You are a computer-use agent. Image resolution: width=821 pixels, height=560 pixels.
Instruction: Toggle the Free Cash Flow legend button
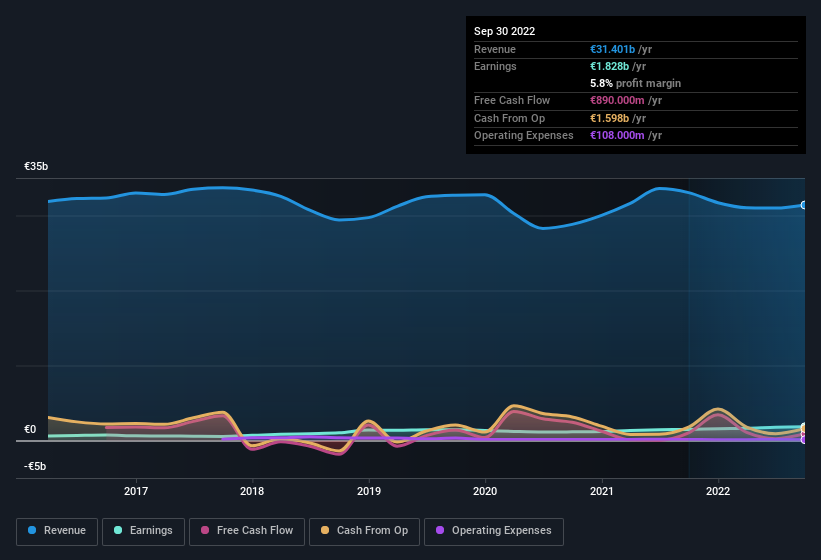coord(247,531)
